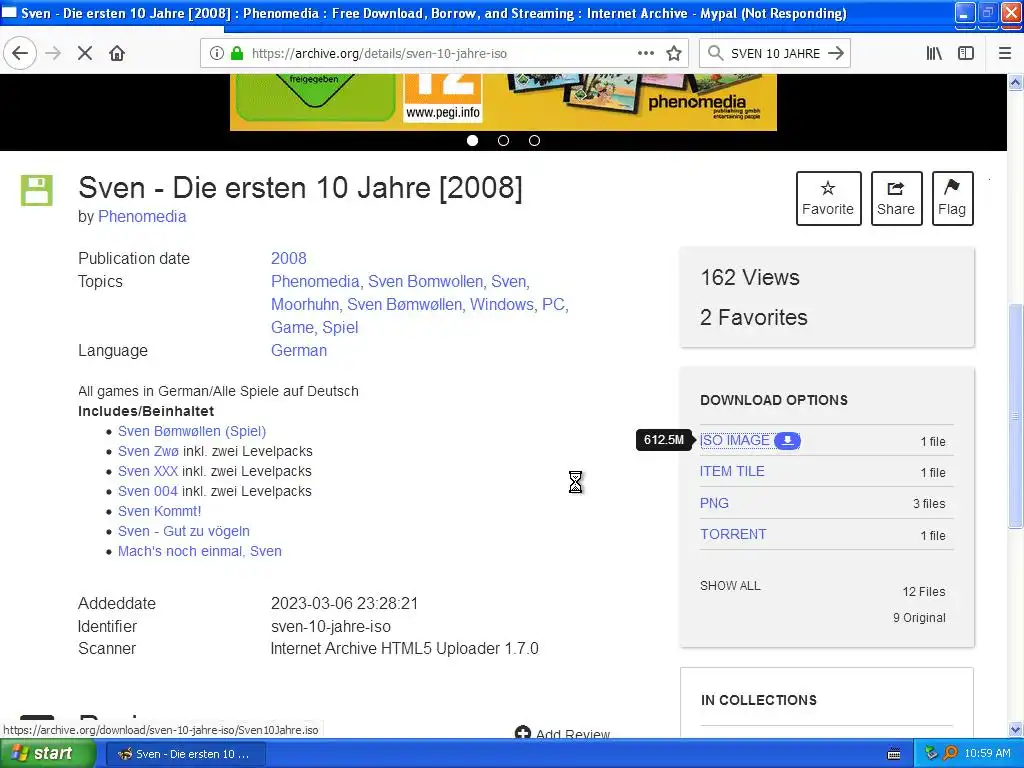Image resolution: width=1024 pixels, height=768 pixels.
Task: Select the first carousel dot
Action: tap(472, 140)
